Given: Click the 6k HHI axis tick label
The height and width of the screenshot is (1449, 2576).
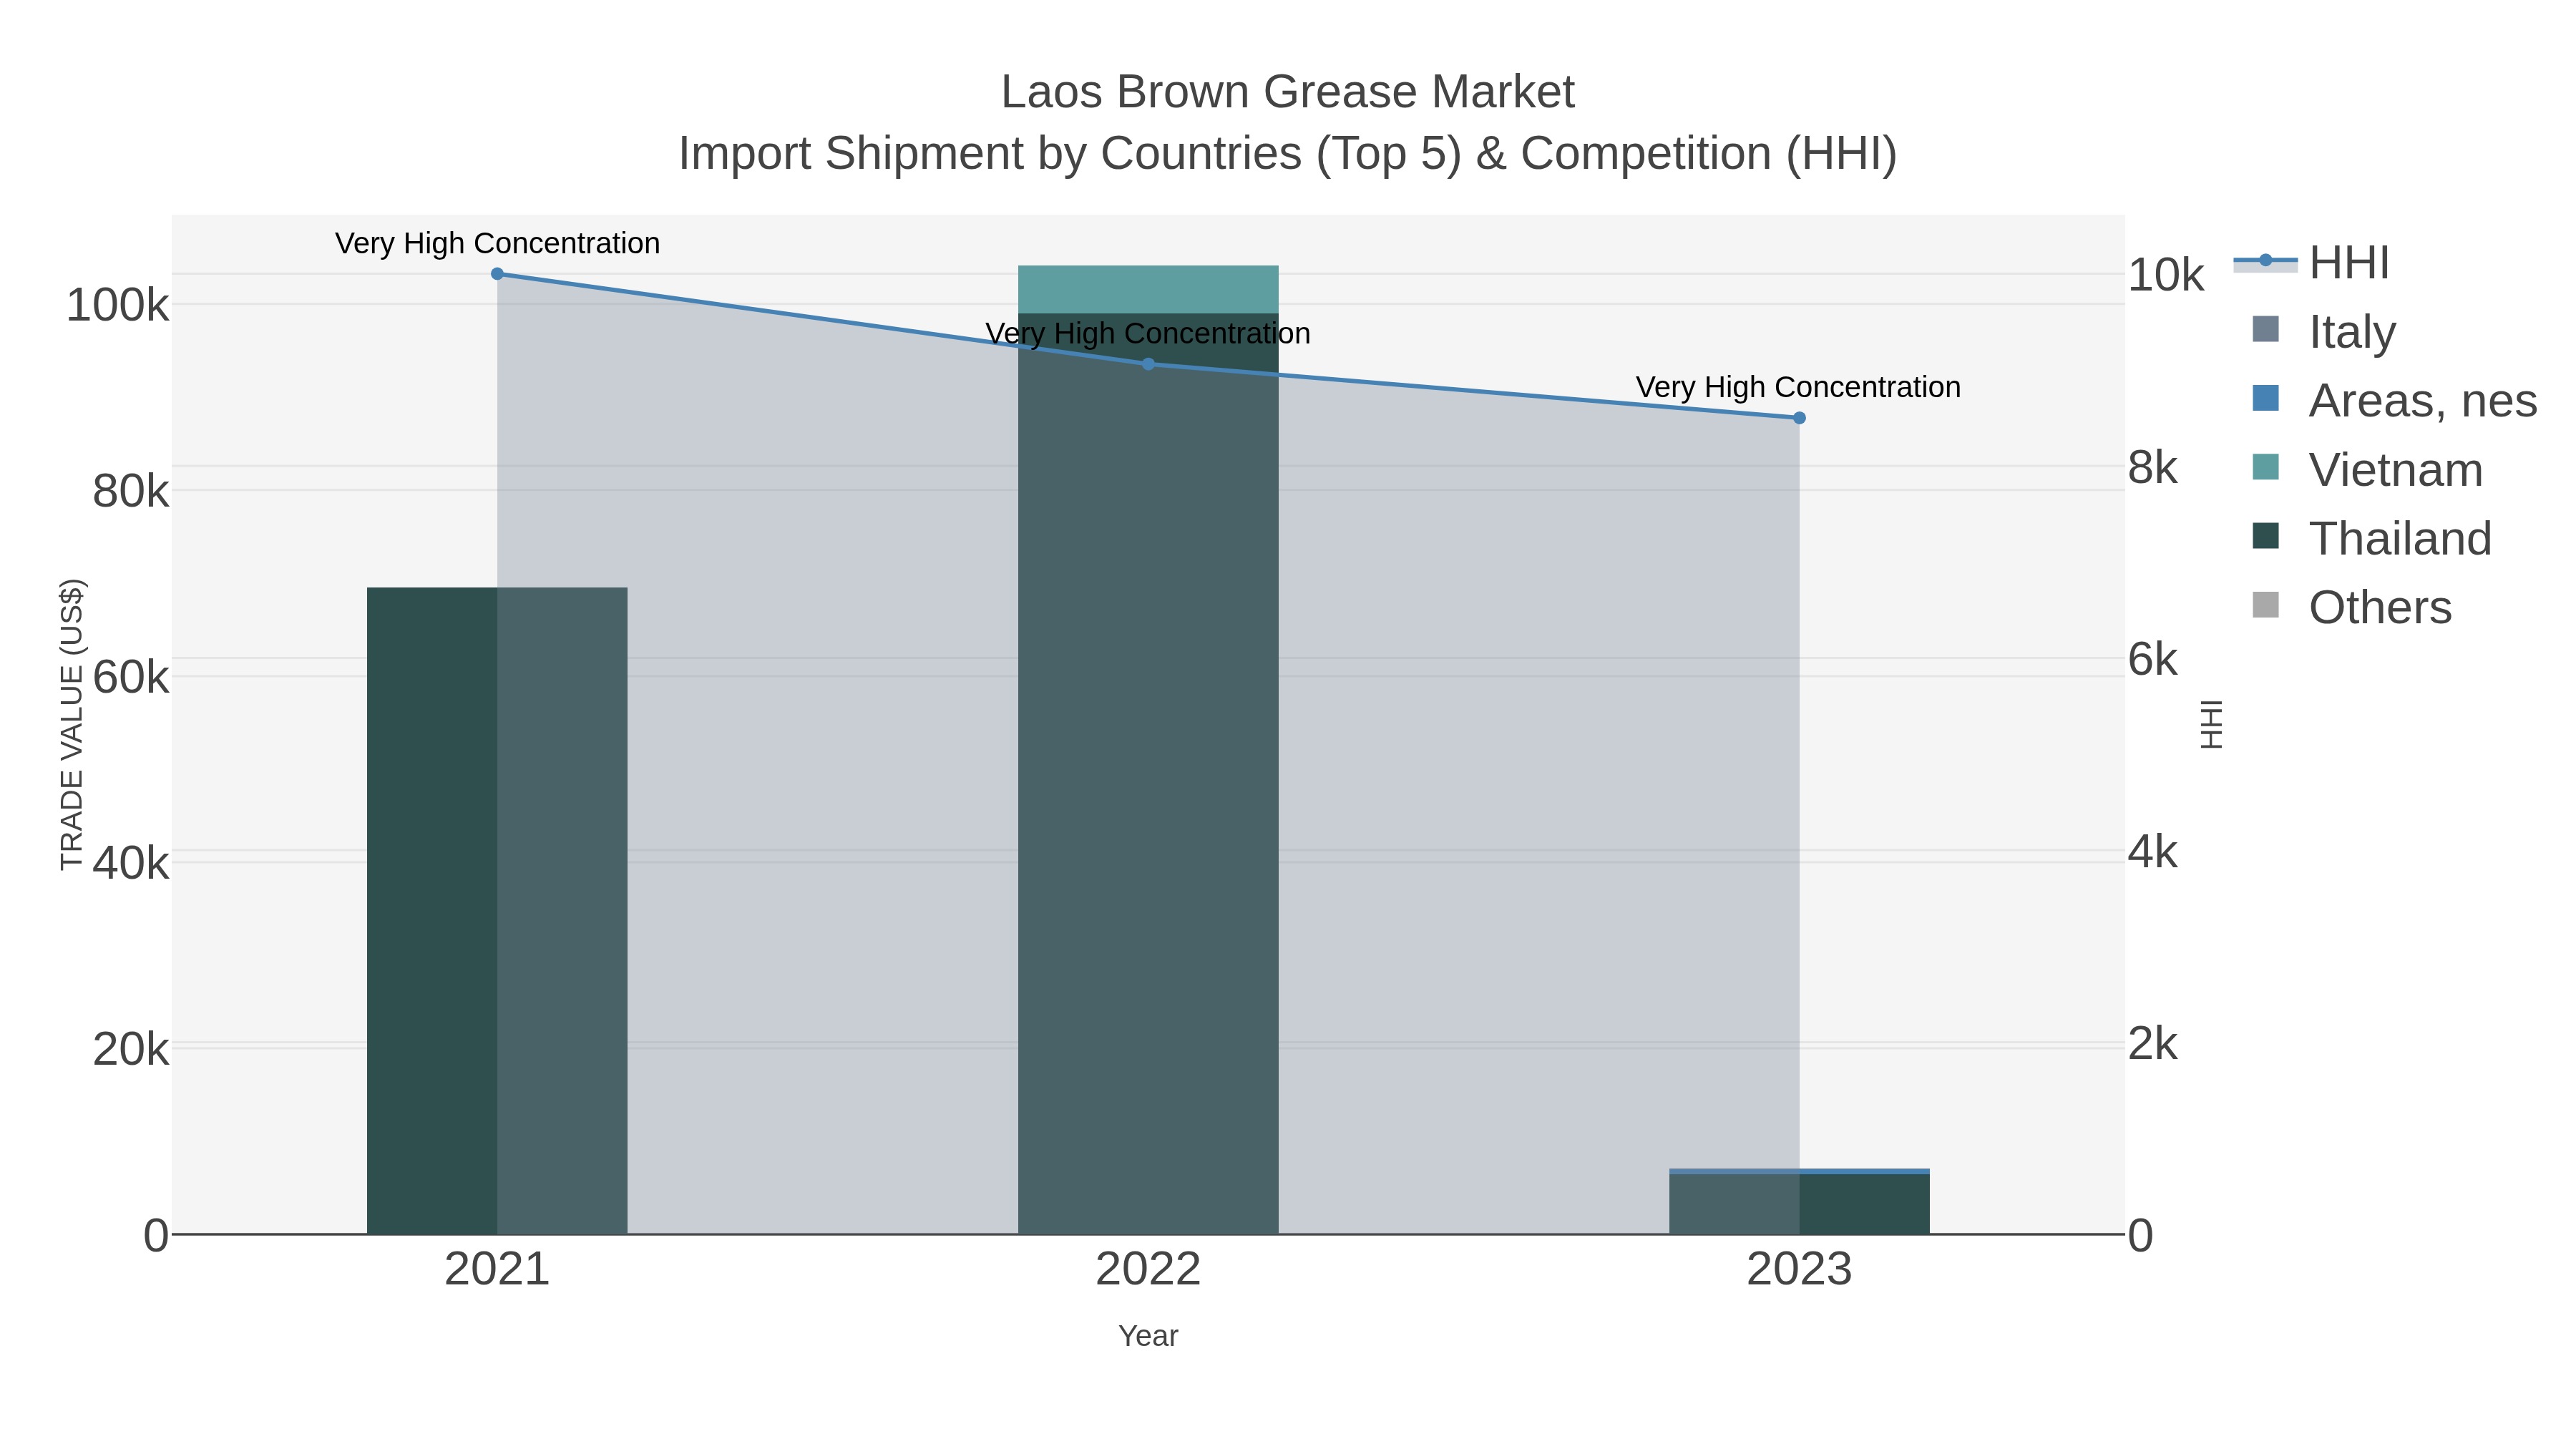Looking at the screenshot, I should (x=2153, y=659).
